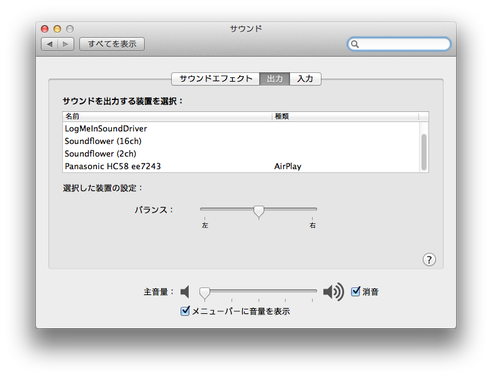Click the 種類 column header
492x378 pixels.
(345, 116)
